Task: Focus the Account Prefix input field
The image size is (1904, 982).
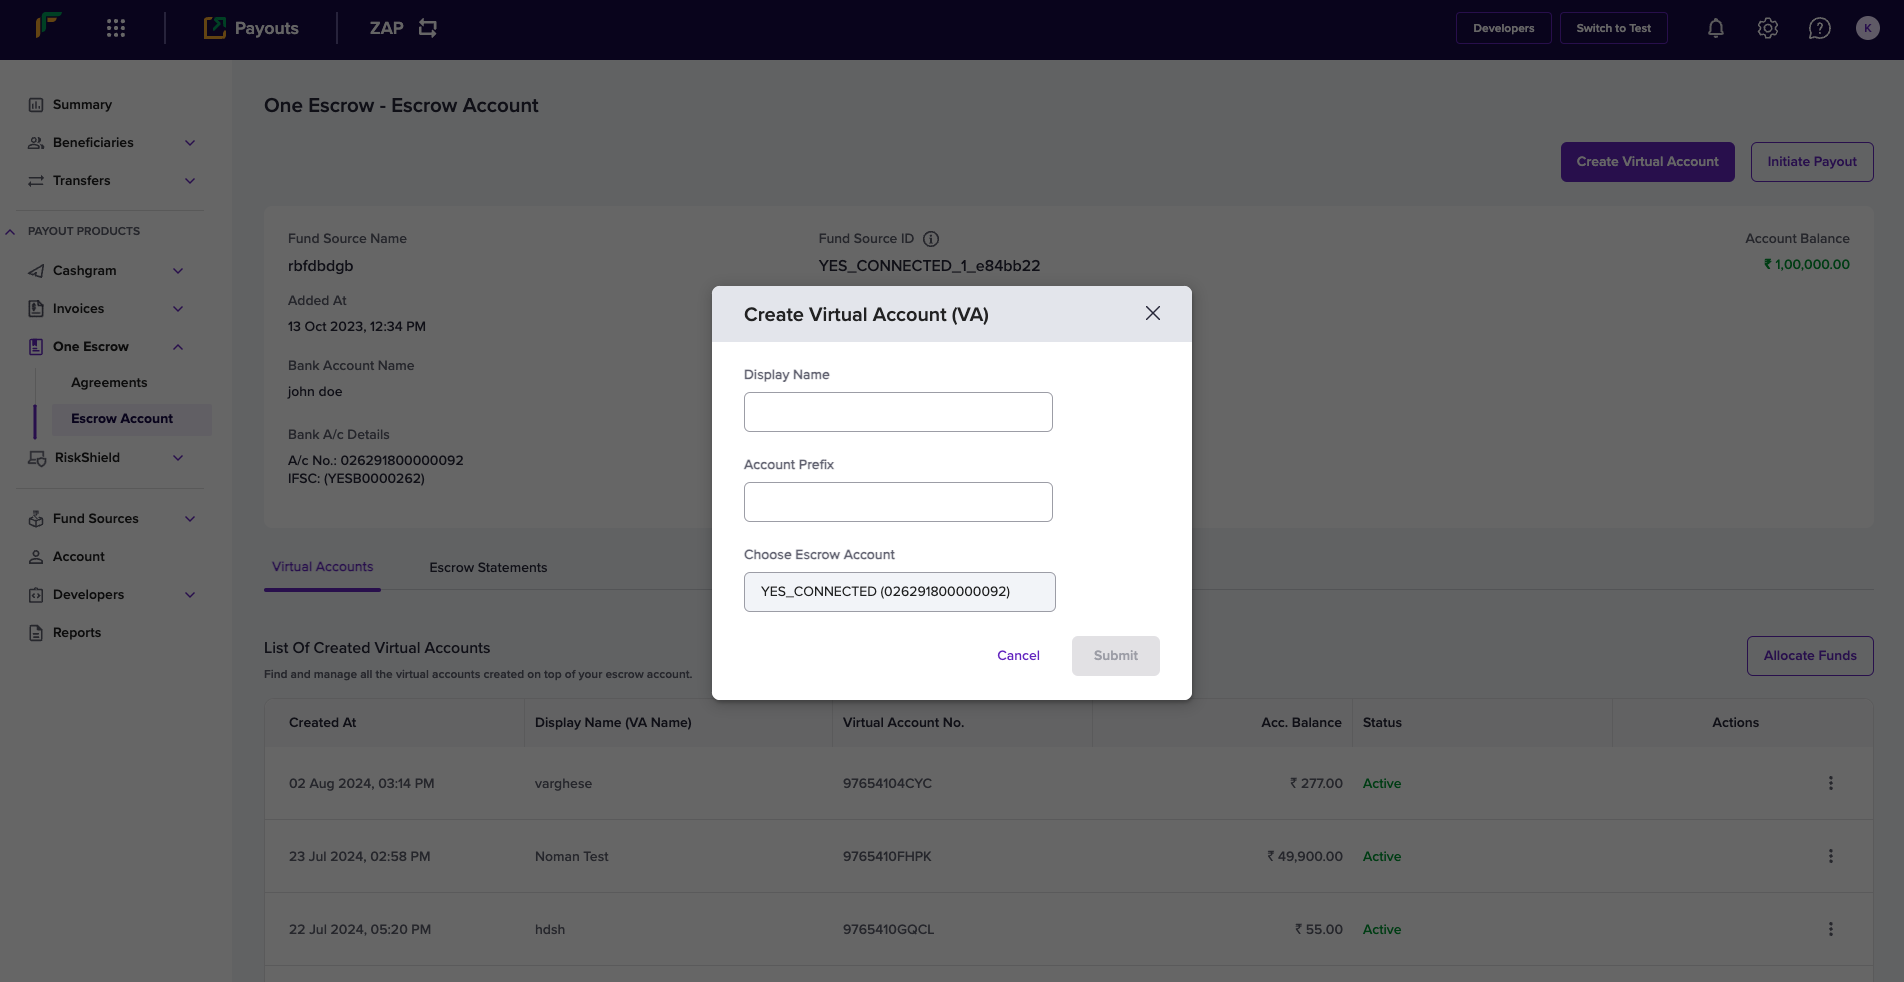Action: pyautogui.click(x=898, y=502)
